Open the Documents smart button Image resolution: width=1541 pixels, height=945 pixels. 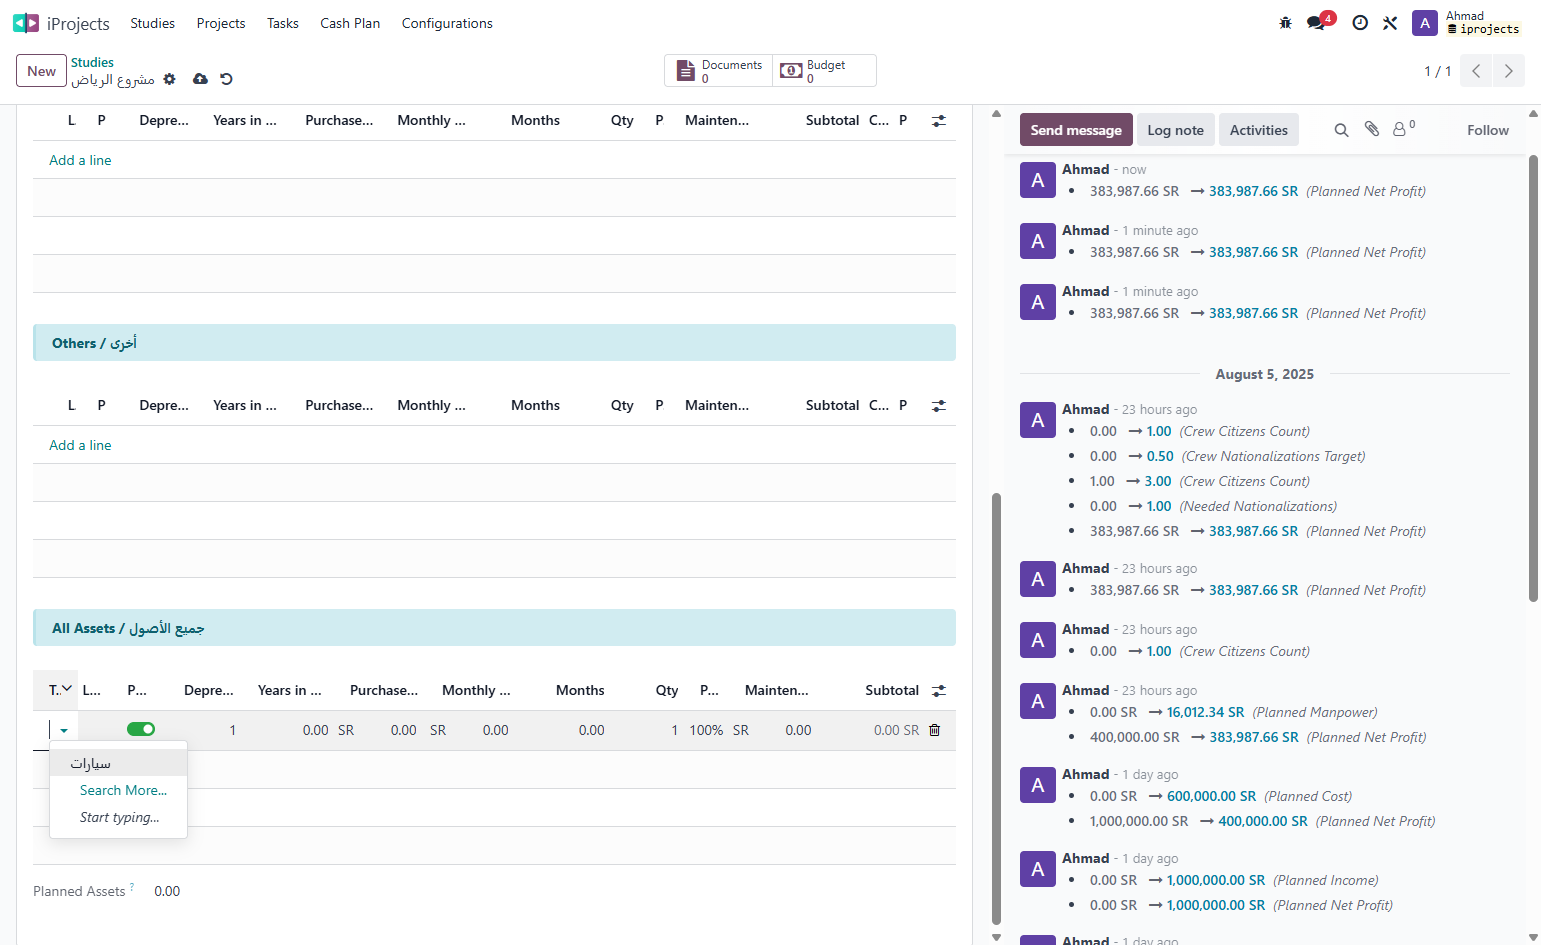719,71
